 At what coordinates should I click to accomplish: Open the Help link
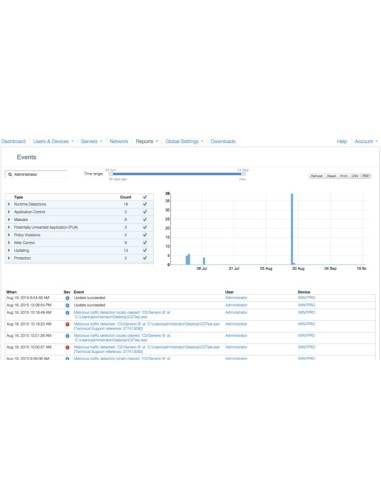tap(342, 141)
